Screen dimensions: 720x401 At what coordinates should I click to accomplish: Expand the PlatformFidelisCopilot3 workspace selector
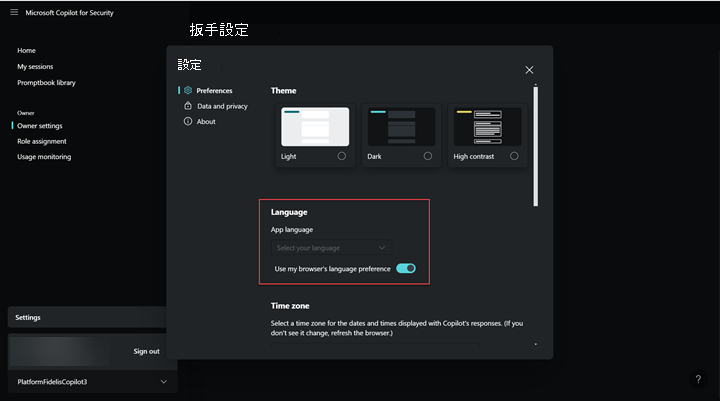point(92,382)
